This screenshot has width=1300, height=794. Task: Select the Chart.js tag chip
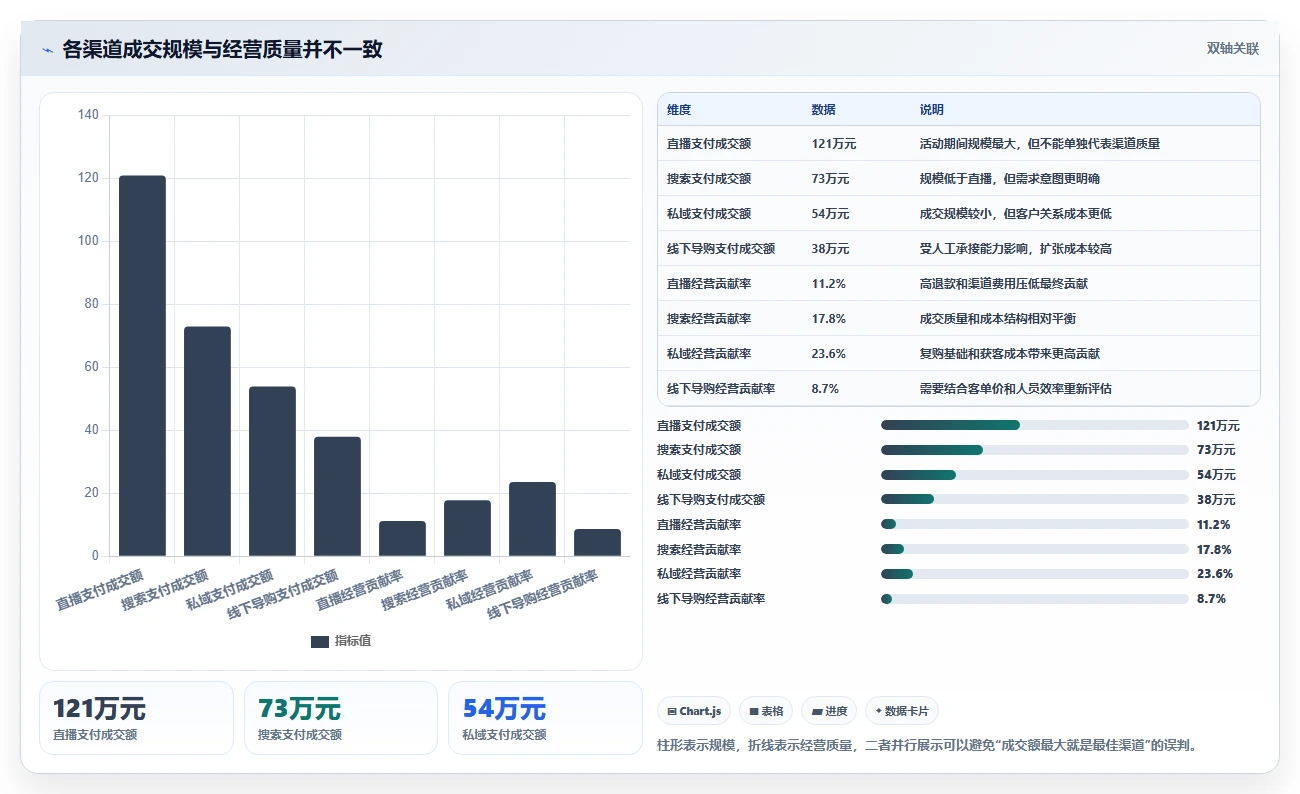pyautogui.click(x=694, y=711)
